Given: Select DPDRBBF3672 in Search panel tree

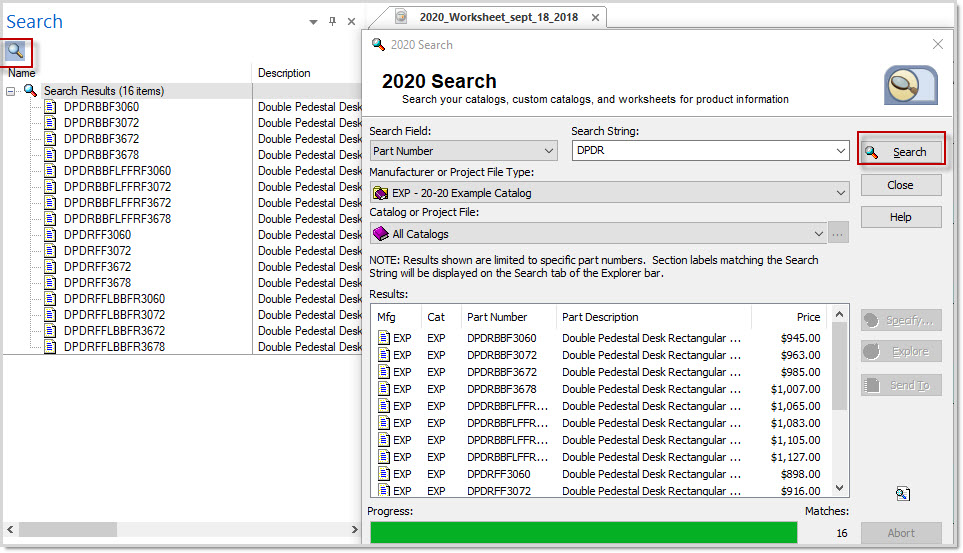Looking at the screenshot, I should coord(101,139).
